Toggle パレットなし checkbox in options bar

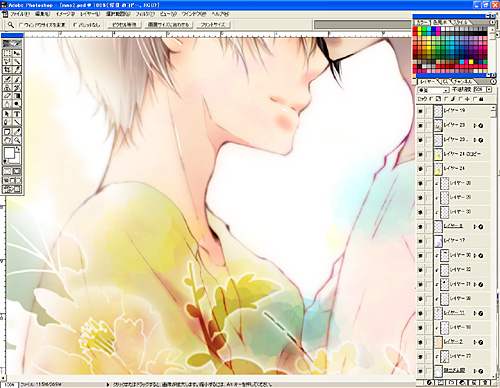[75, 25]
